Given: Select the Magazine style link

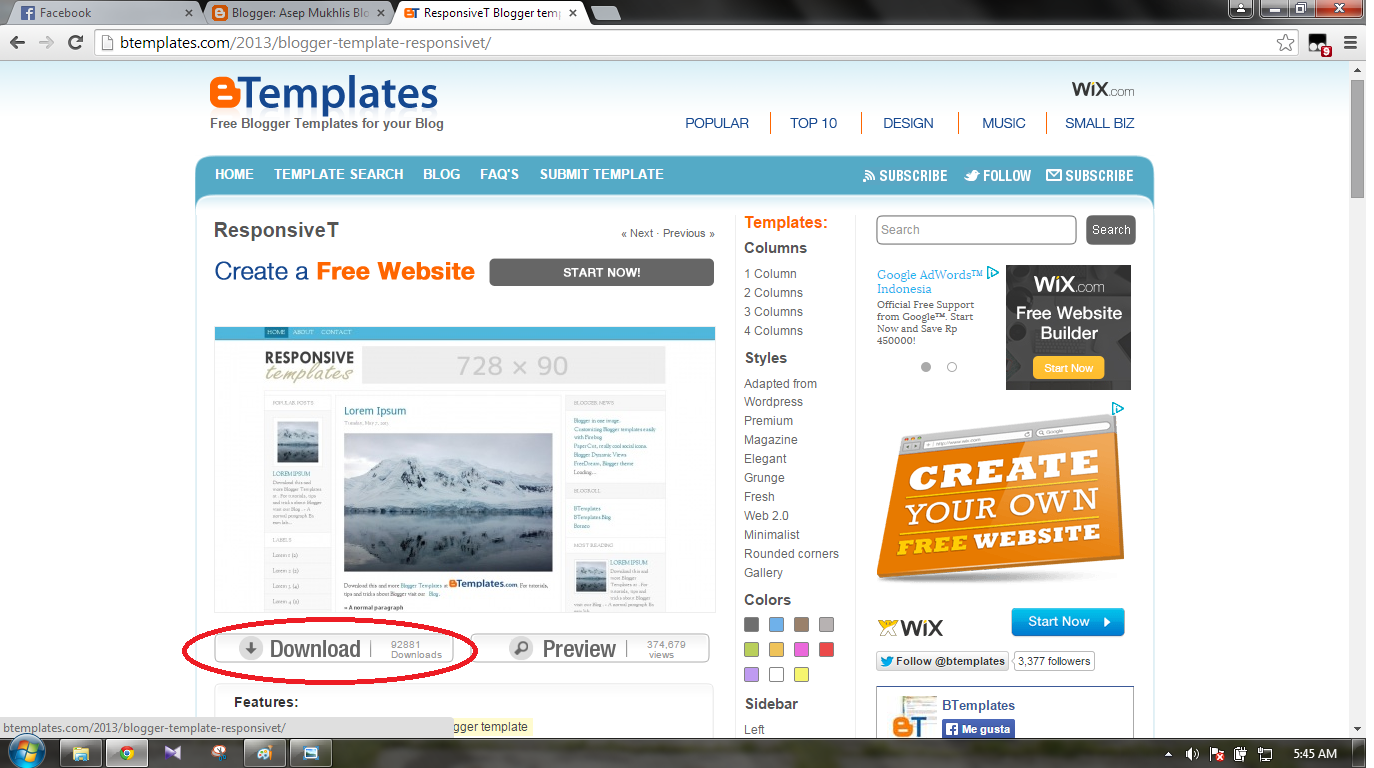Looking at the screenshot, I should coord(770,440).
